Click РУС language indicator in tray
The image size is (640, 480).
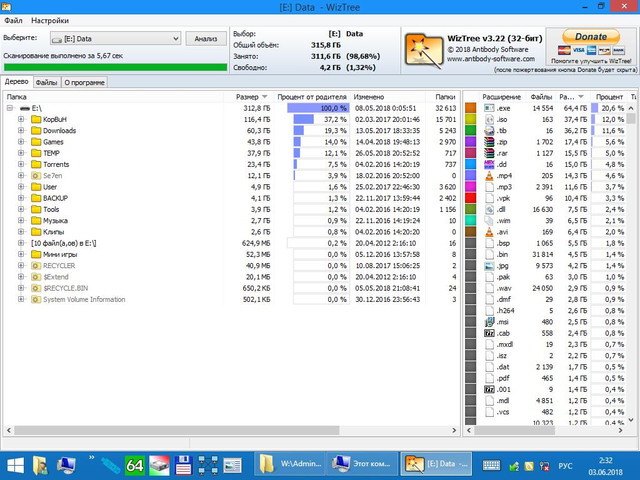[x=565, y=466]
